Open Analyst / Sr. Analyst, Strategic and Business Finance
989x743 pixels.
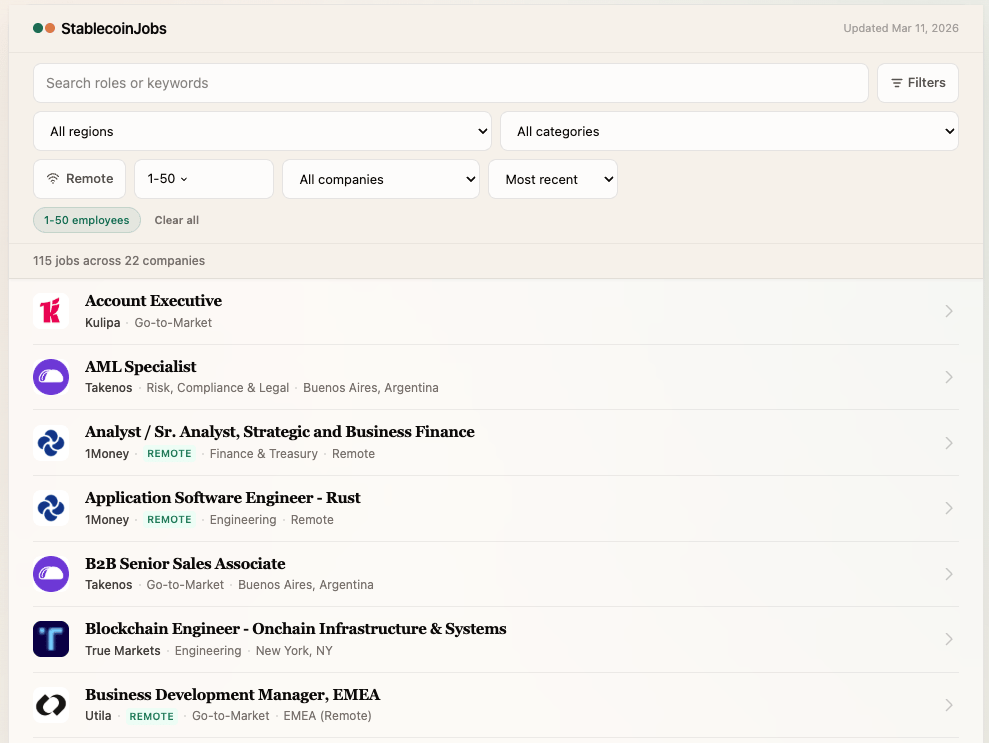click(x=280, y=432)
